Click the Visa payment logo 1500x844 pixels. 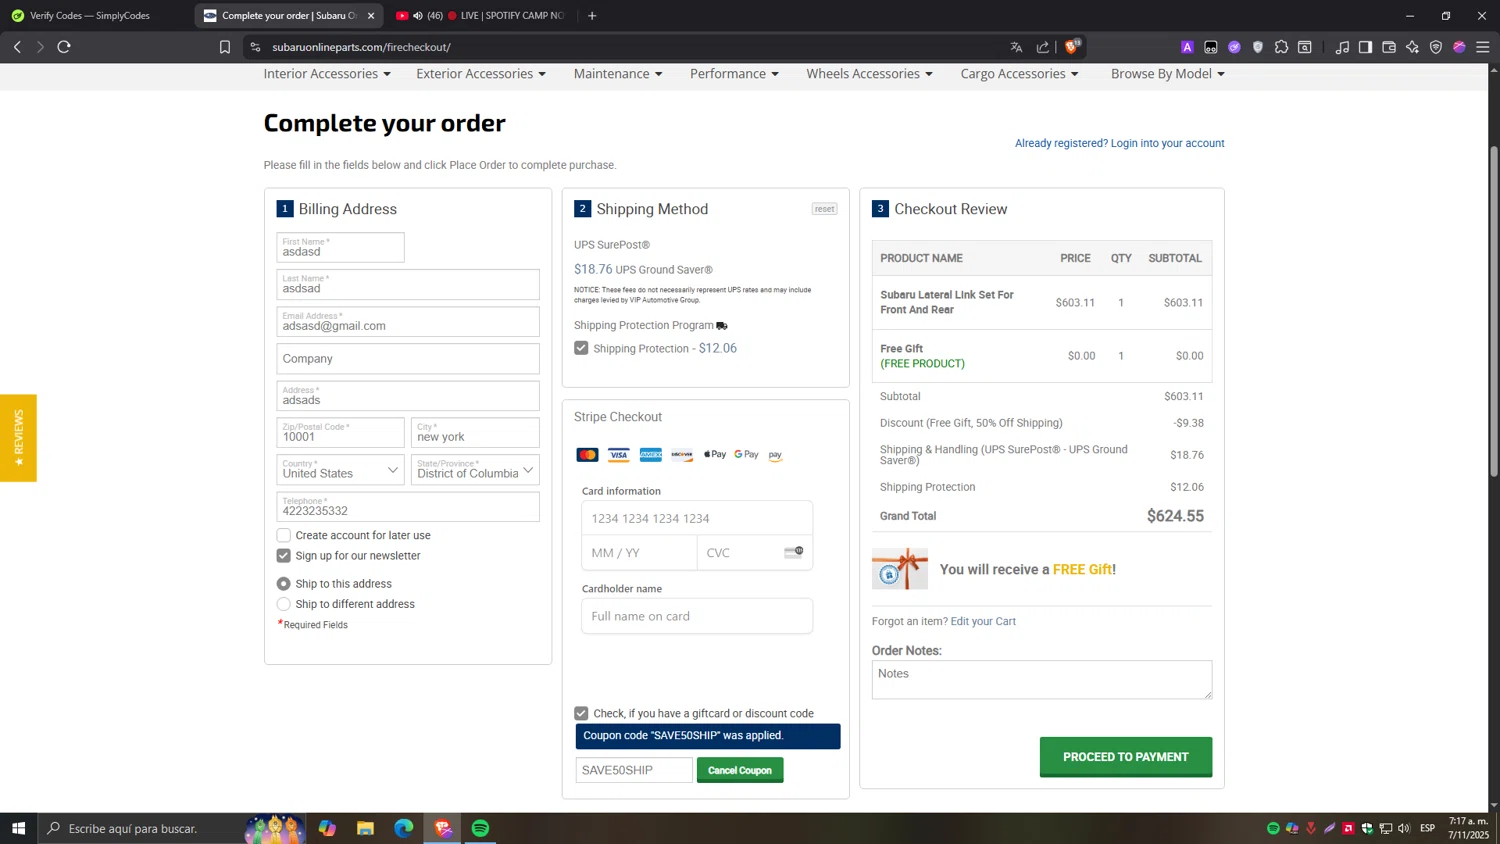619,455
